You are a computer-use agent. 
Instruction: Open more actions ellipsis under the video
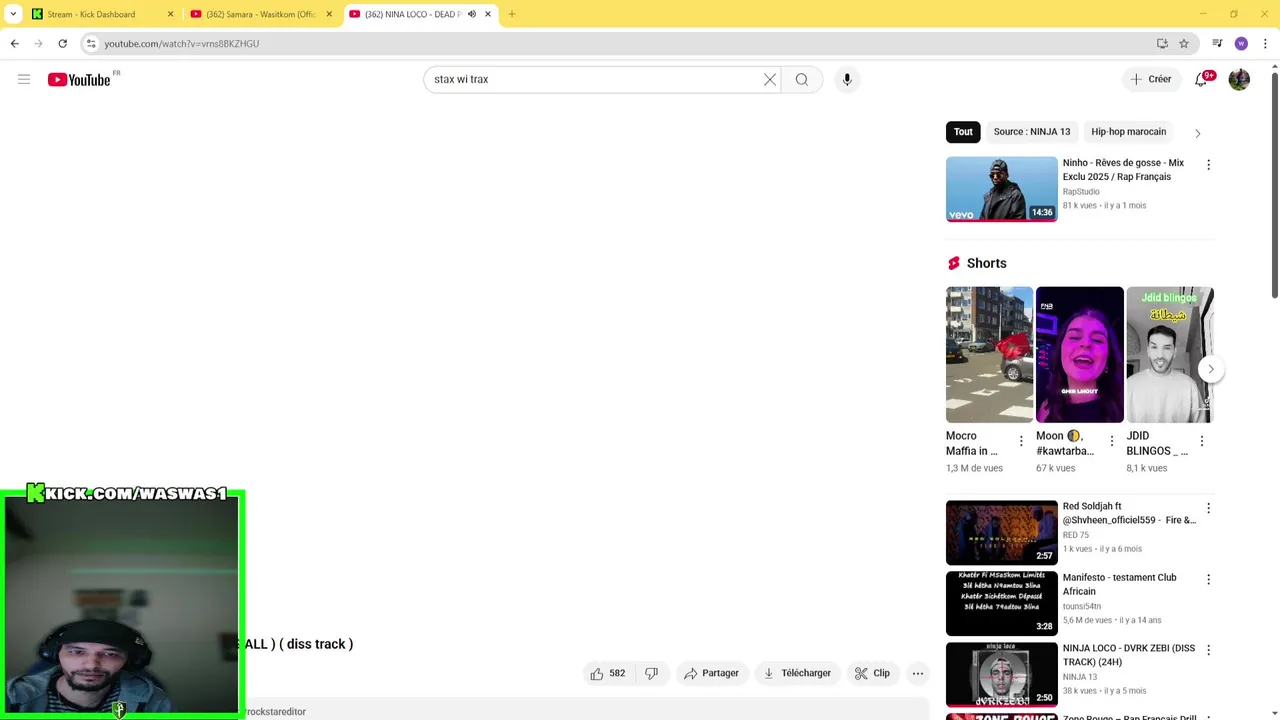click(917, 673)
